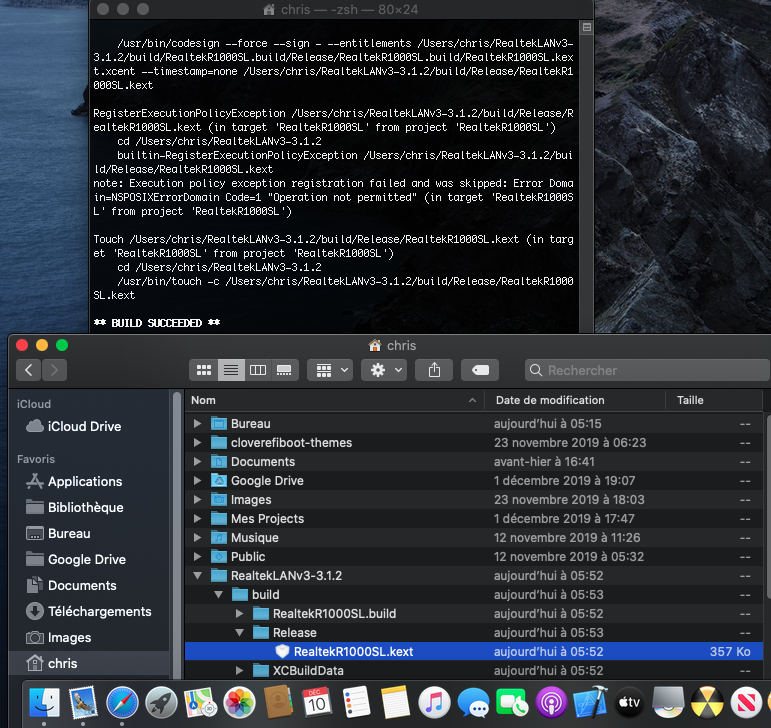Select the Mes Projects folder name
This screenshot has width=771, height=728.
coord(267,519)
